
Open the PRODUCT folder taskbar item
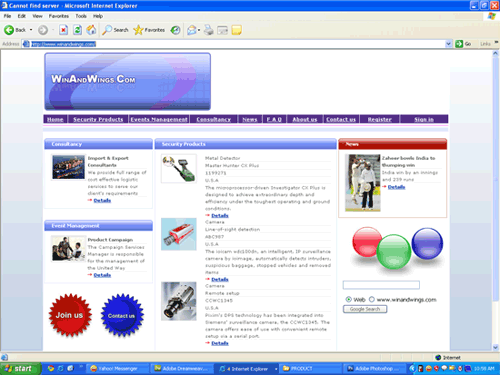(310, 369)
